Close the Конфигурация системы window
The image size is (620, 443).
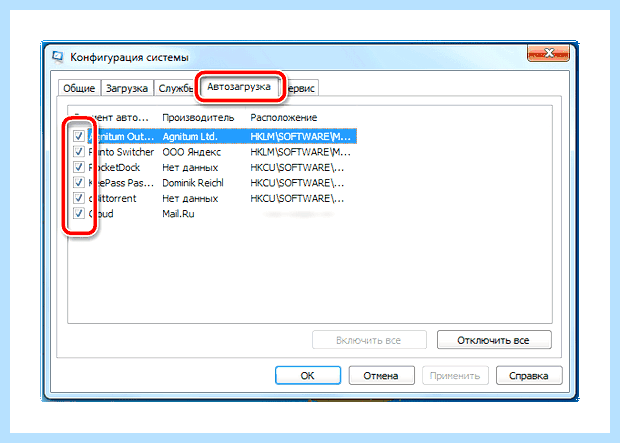[548, 53]
